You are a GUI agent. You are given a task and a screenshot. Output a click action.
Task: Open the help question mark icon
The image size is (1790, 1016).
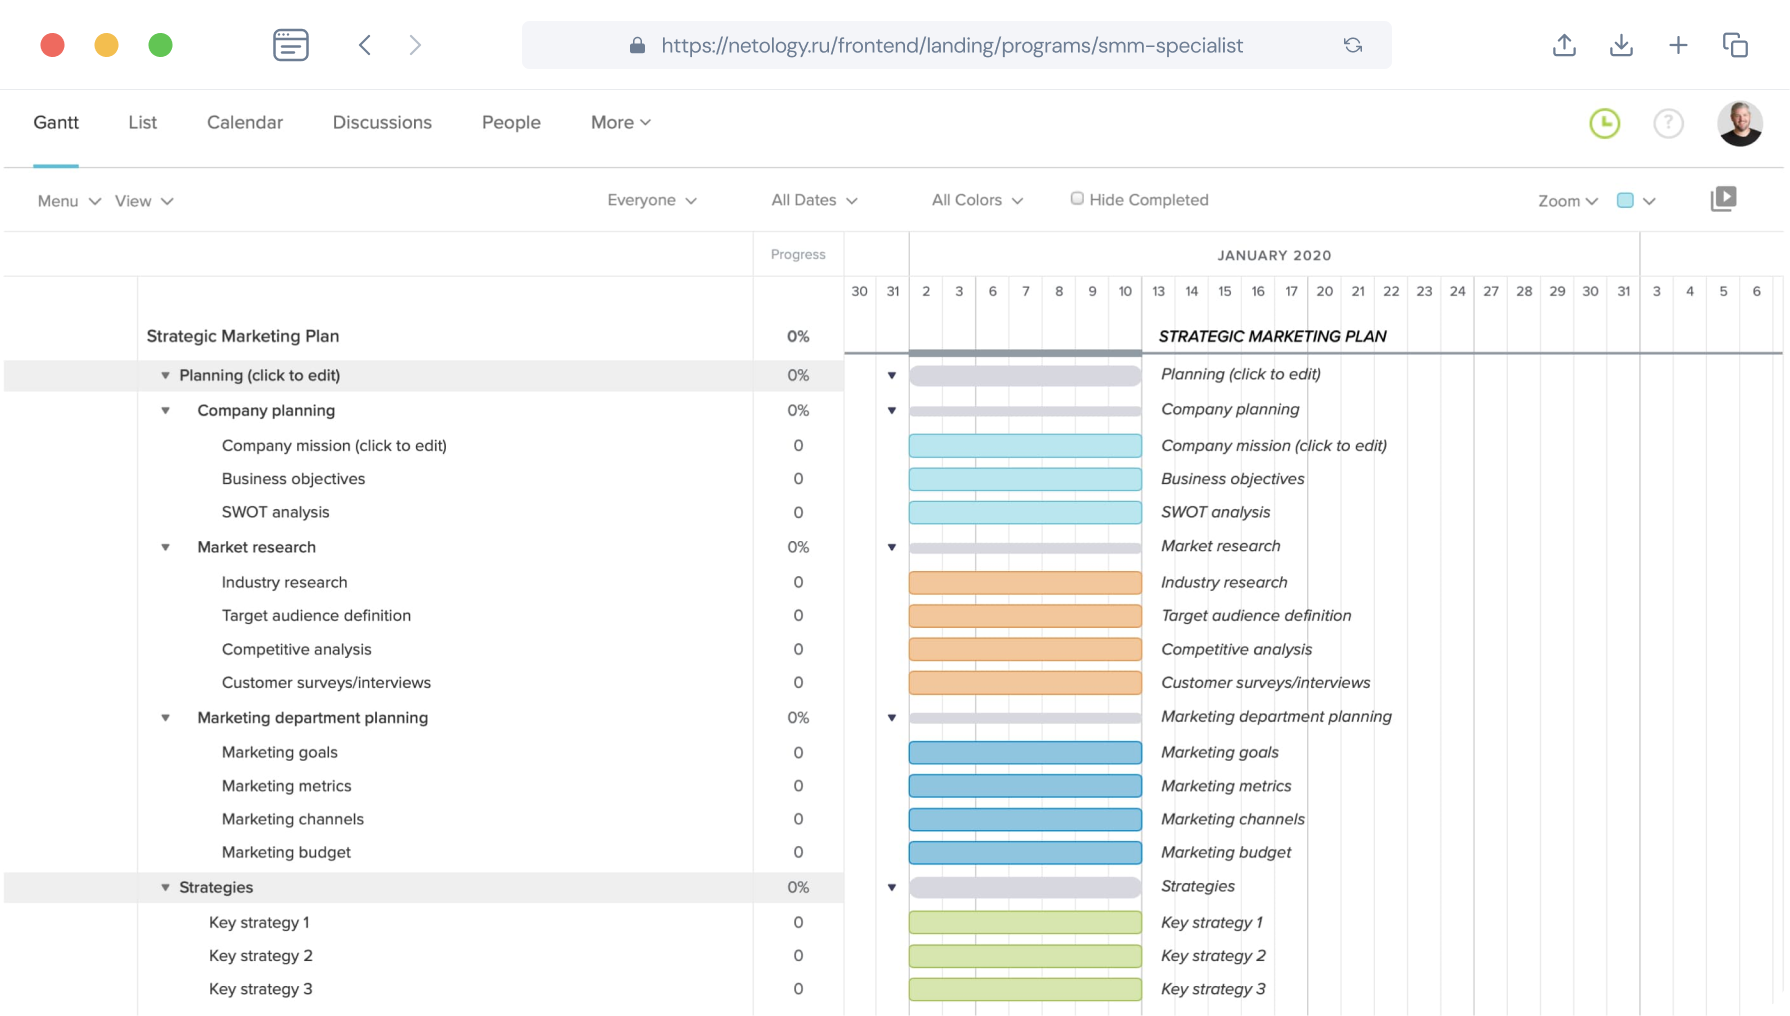[x=1668, y=123]
